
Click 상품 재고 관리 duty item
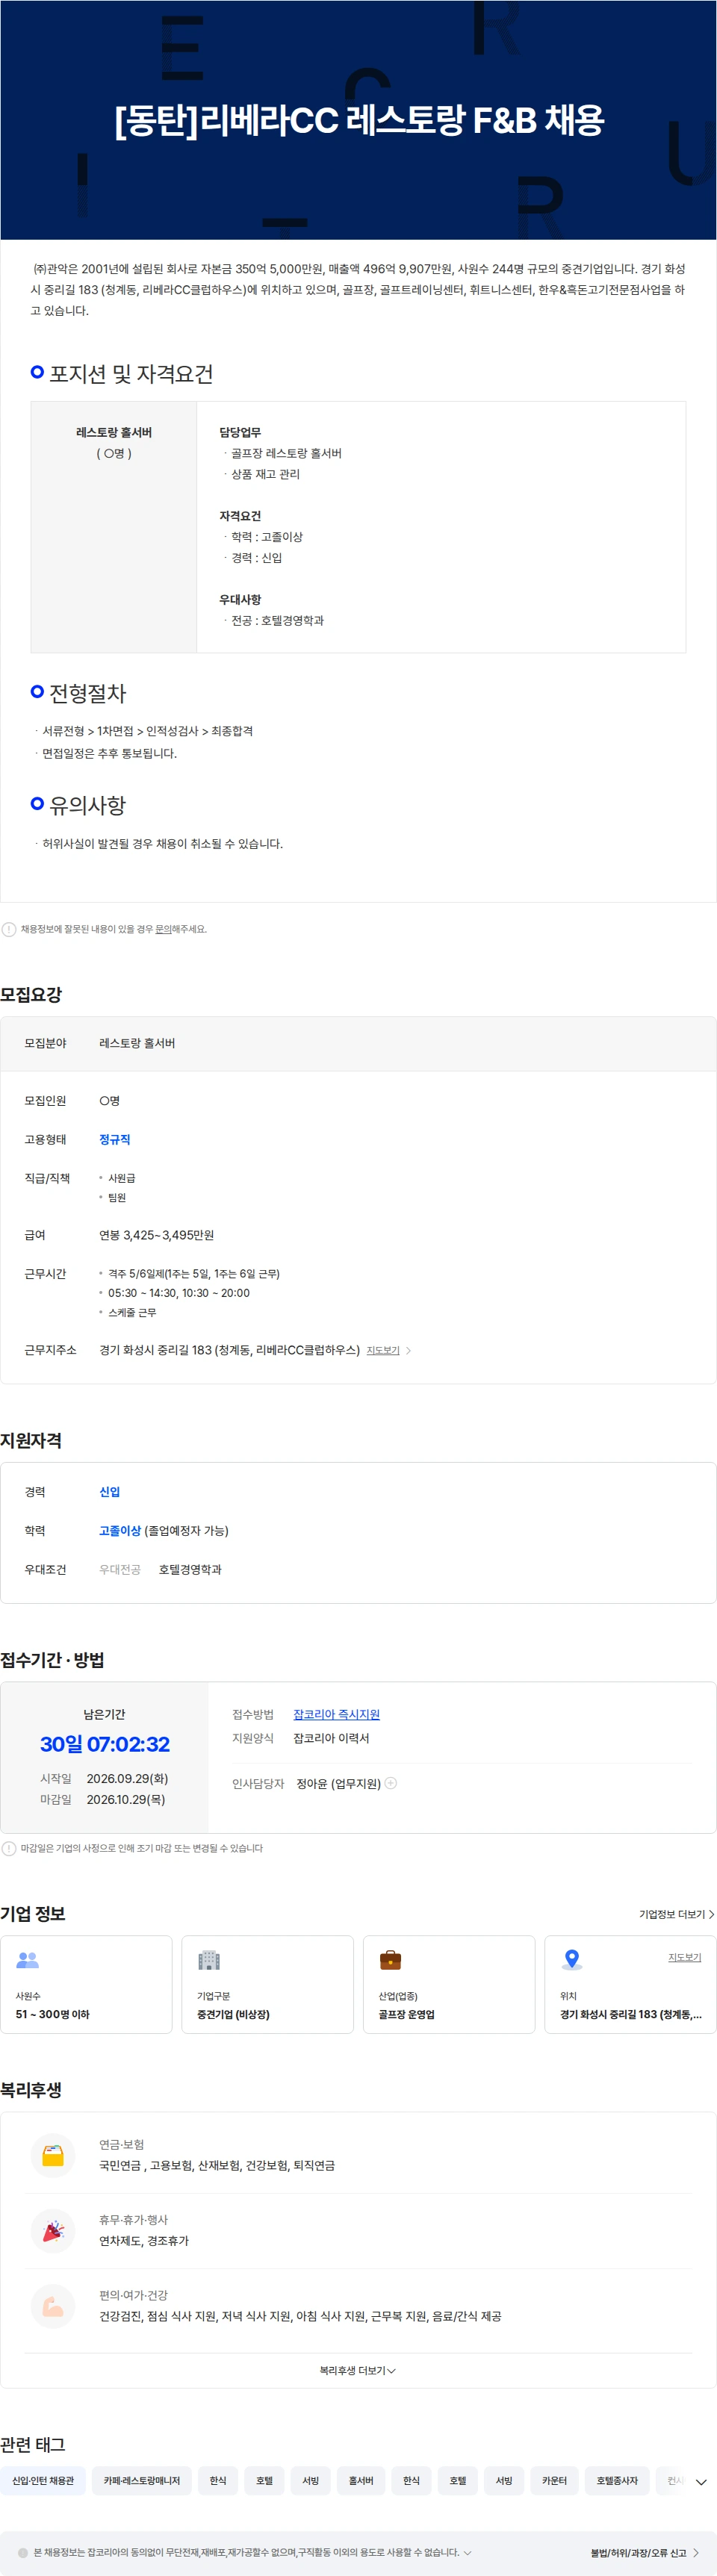pos(265,475)
